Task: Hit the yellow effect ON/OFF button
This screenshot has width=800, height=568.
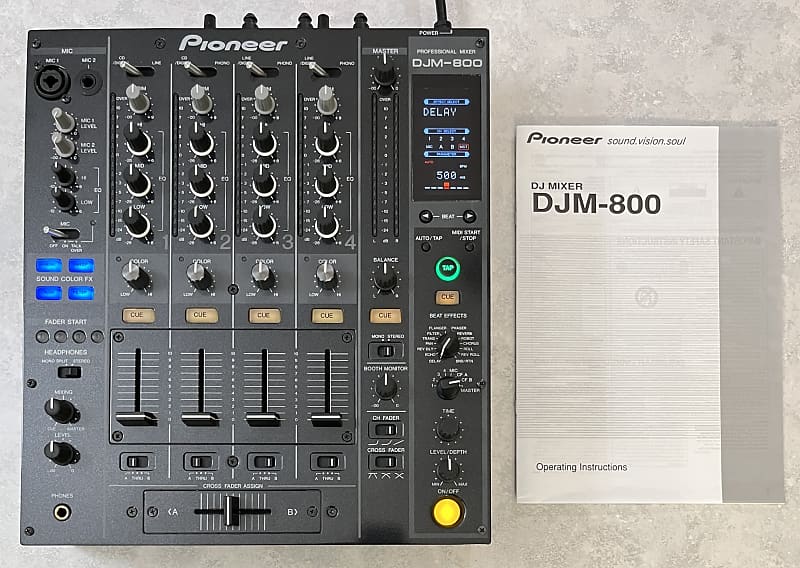Action: coord(447,512)
